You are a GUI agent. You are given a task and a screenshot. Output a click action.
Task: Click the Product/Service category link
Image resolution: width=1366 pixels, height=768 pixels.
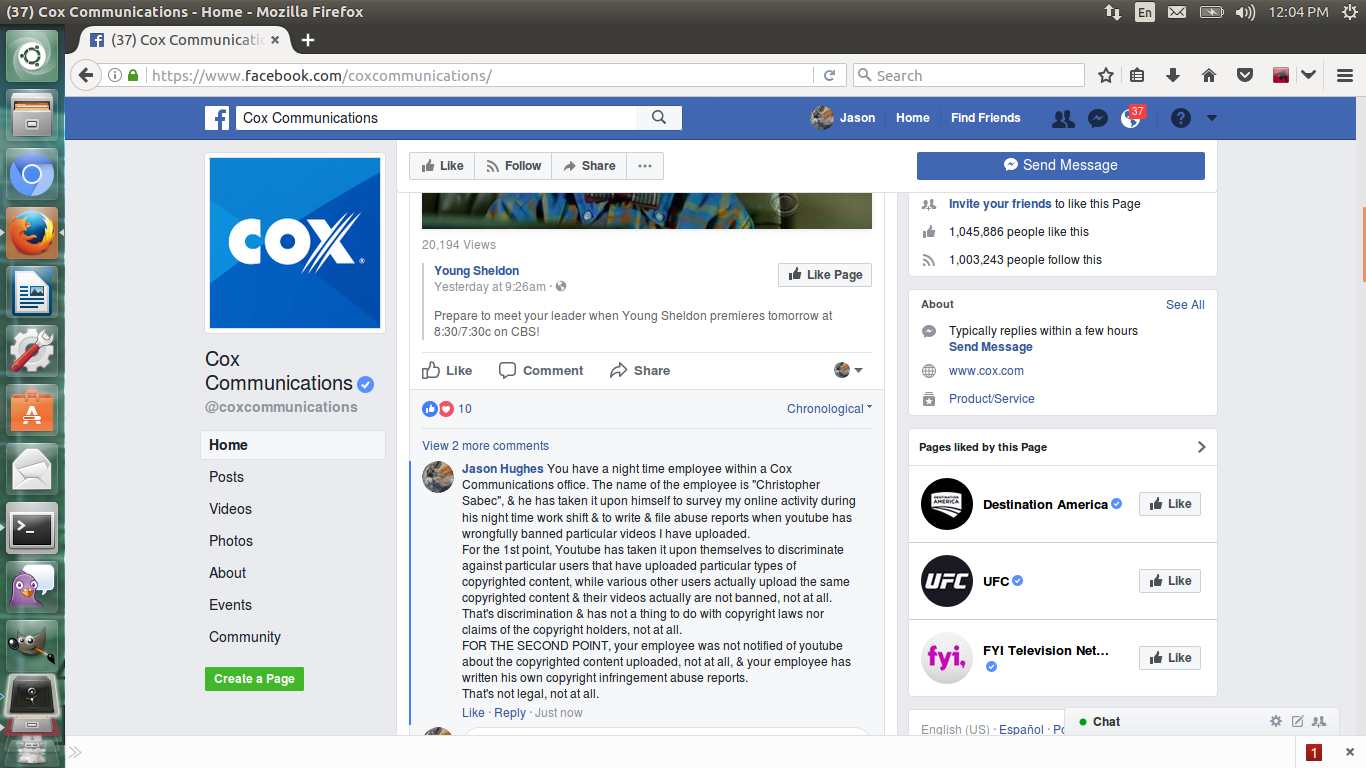[992, 399]
